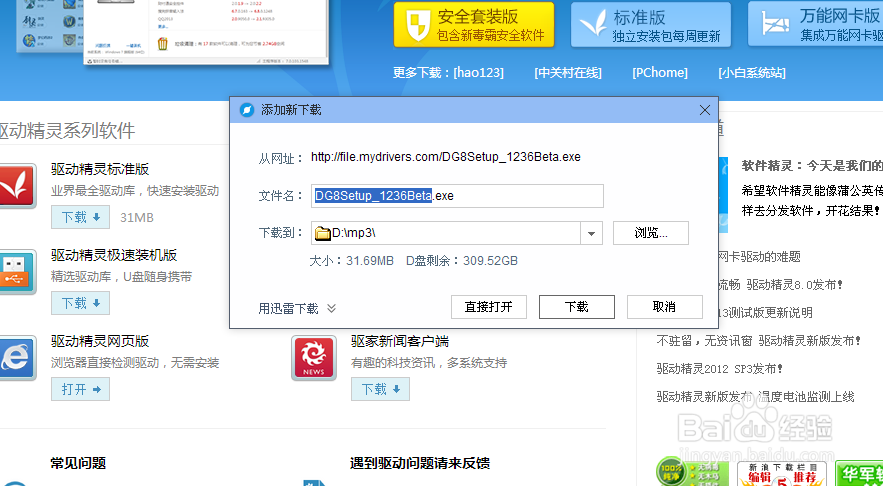
Task: Click the 下载 button for 驱动精灵极速装机版
Action: (80, 303)
